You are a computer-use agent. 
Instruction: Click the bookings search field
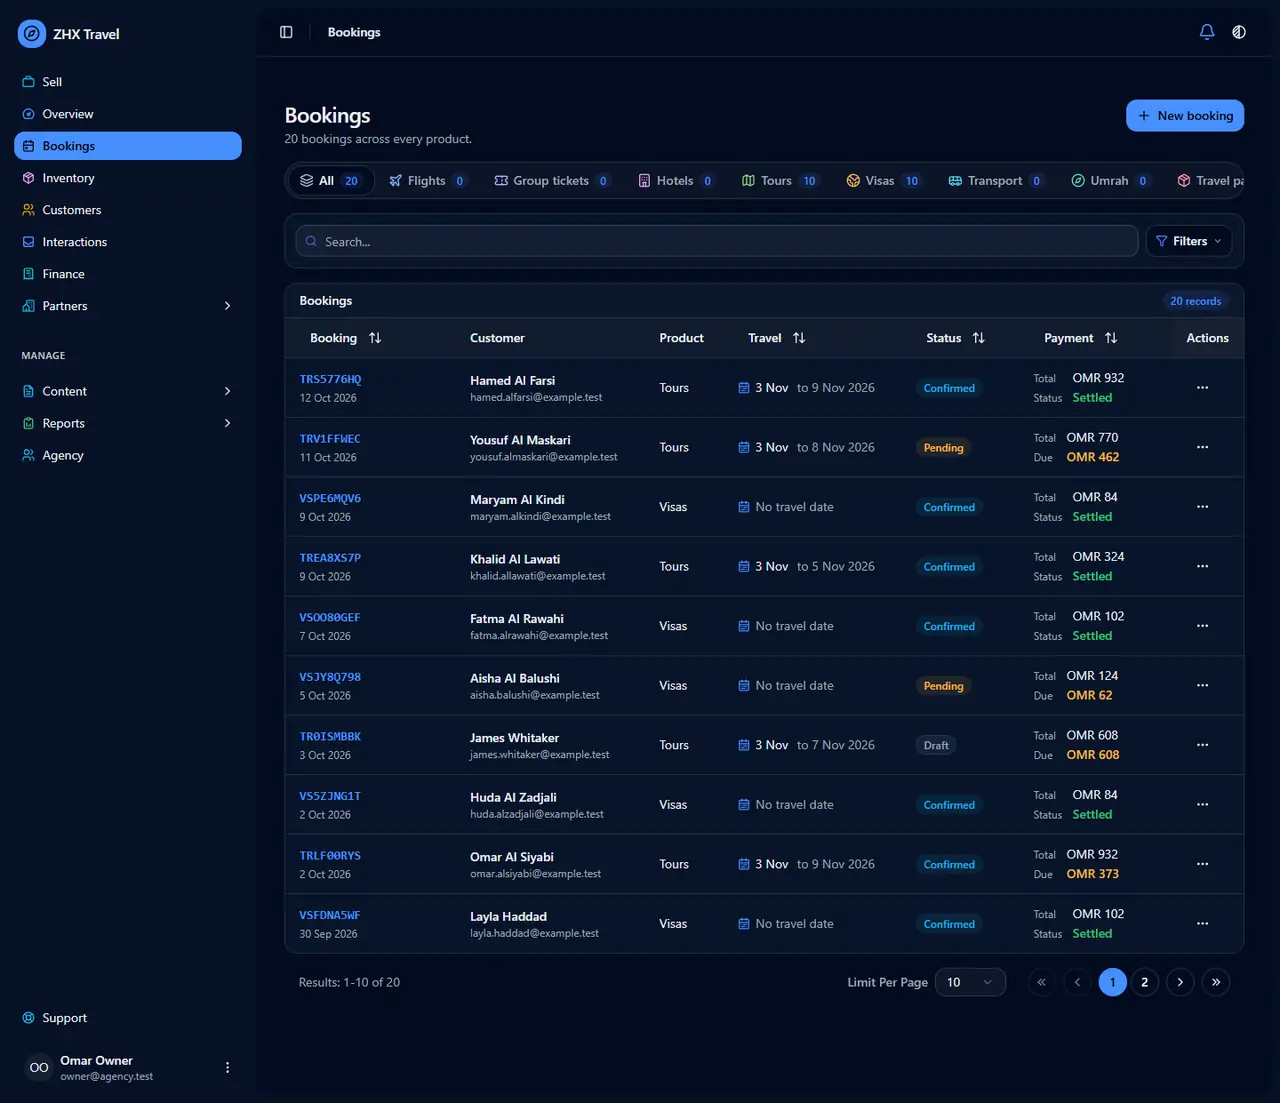716,241
